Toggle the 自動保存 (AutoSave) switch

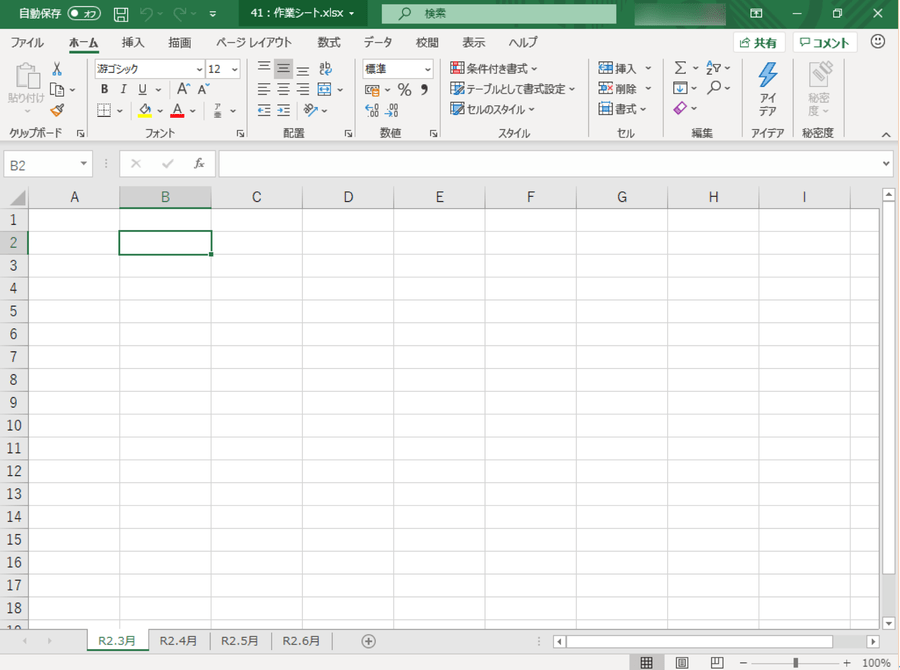point(85,14)
